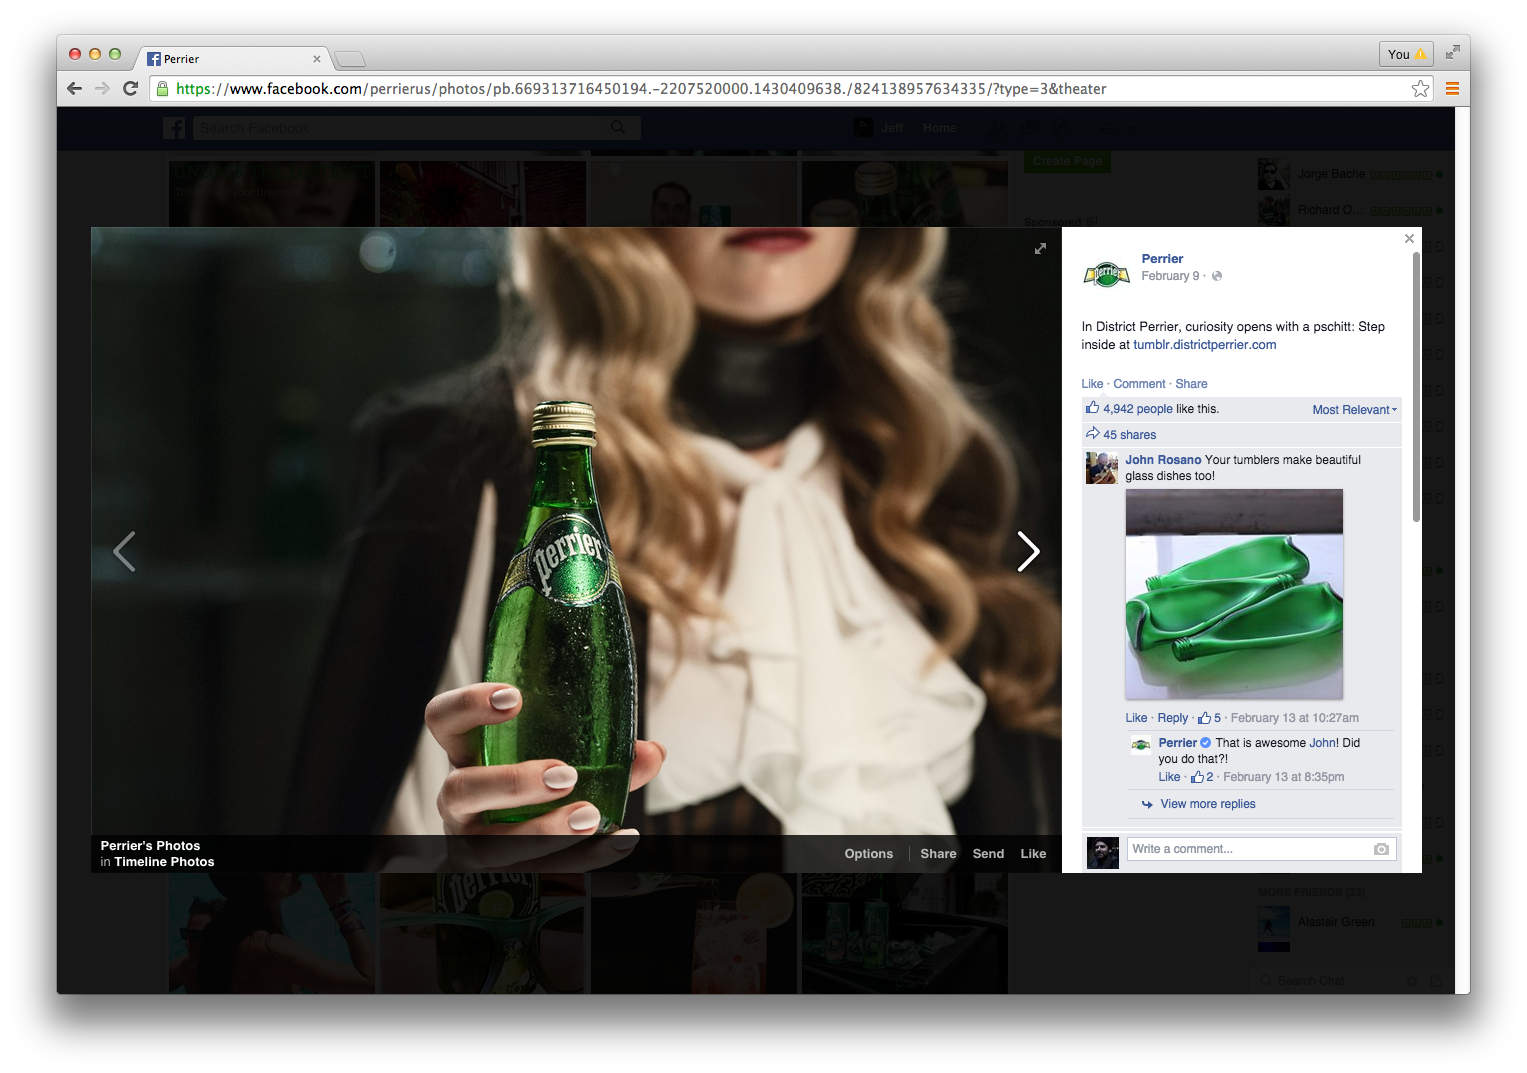Click the share arrow icon beside 45 shares

click(x=1092, y=434)
